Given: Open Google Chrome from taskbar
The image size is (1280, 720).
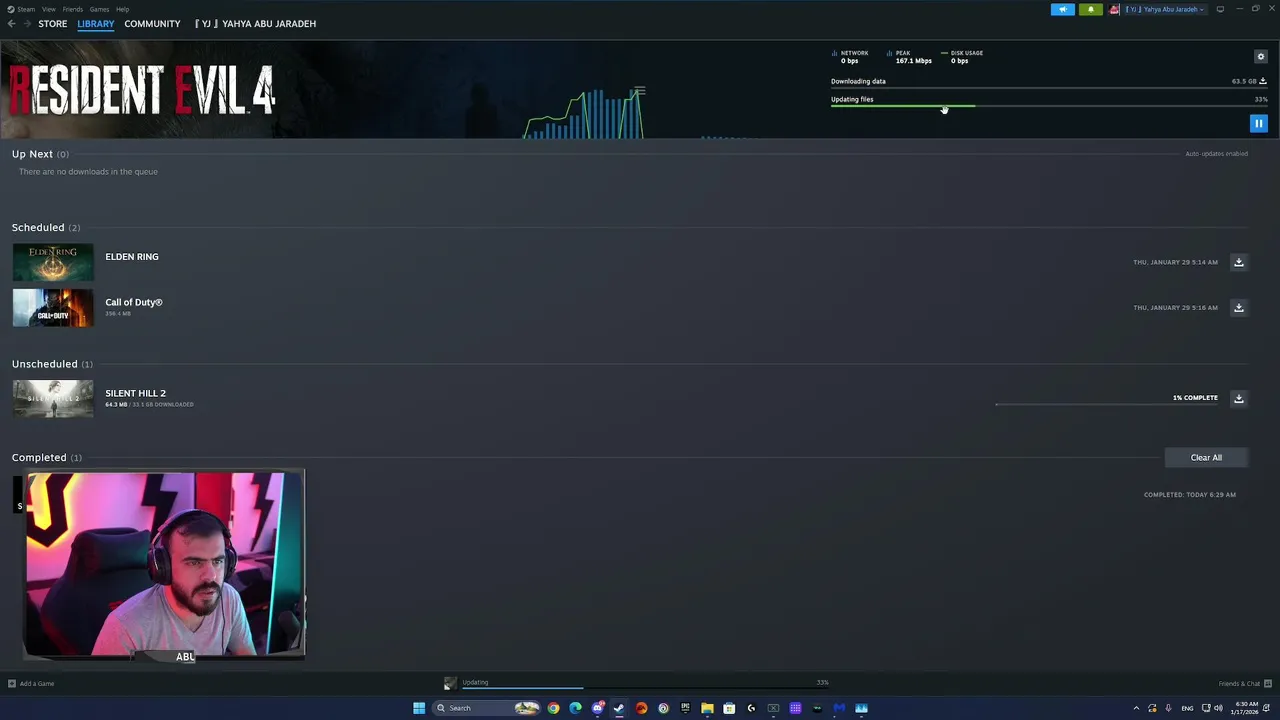Looking at the screenshot, I should pyautogui.click(x=553, y=708).
